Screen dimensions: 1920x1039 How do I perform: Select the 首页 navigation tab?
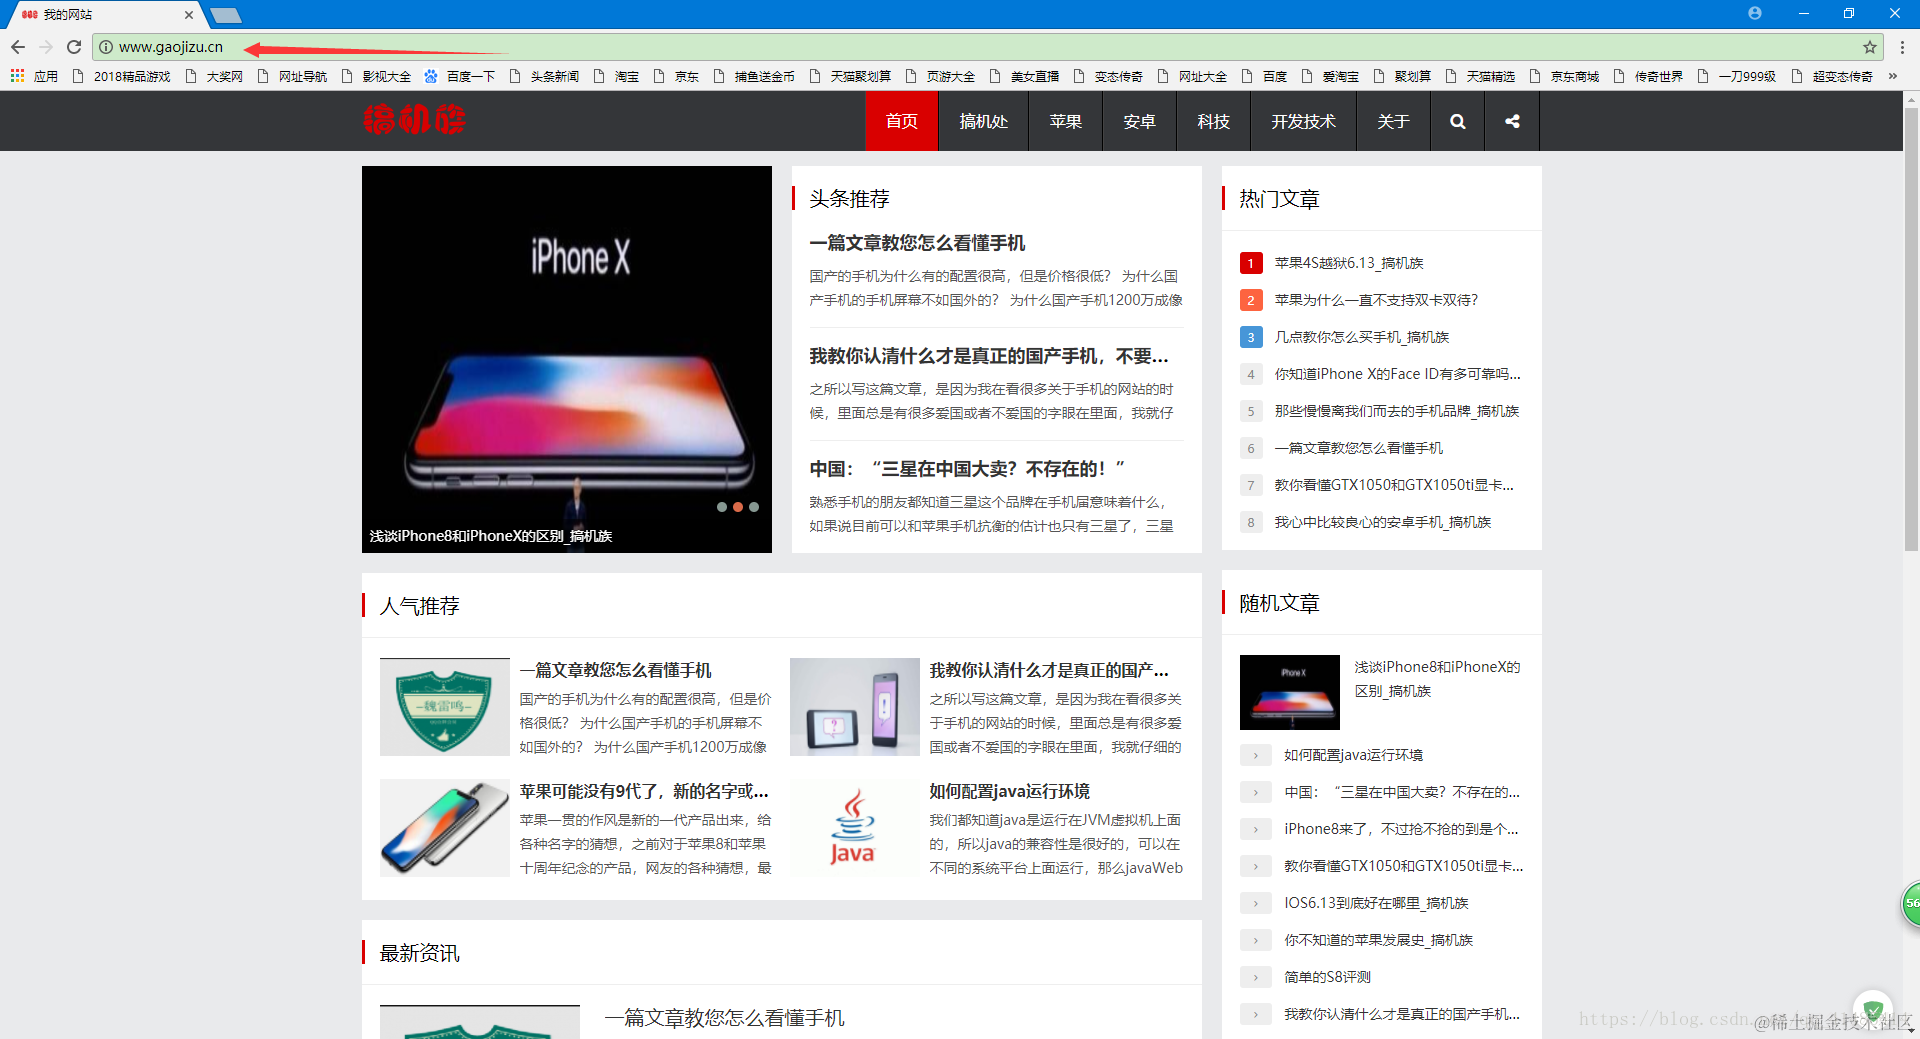tap(901, 121)
